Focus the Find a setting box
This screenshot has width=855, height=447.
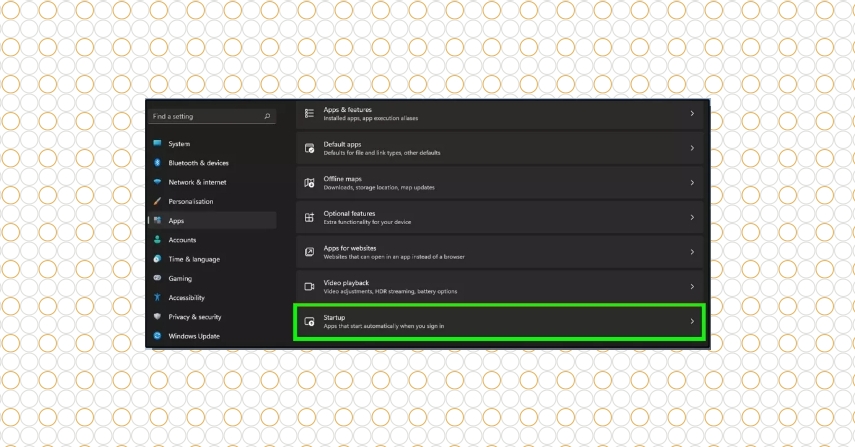click(212, 116)
